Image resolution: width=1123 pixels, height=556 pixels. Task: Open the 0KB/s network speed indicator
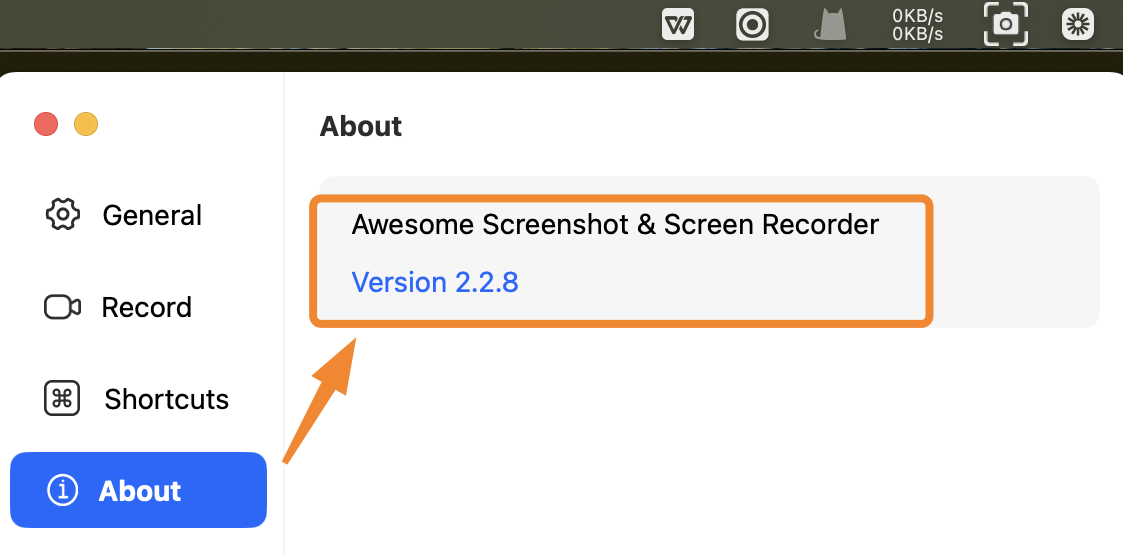(917, 24)
